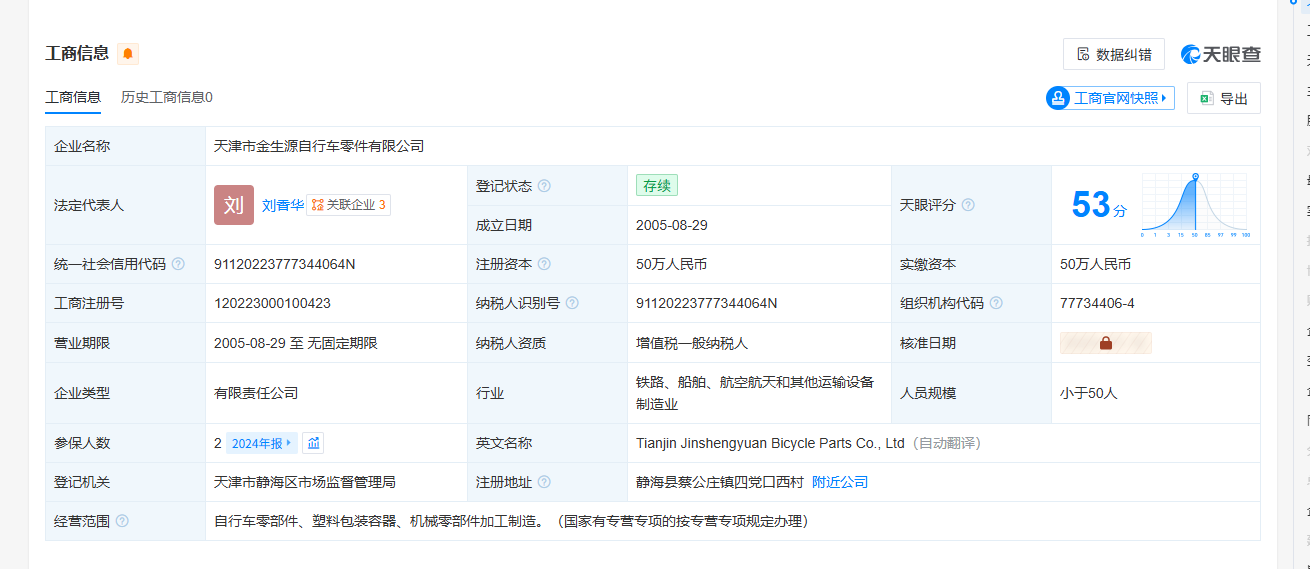The height and width of the screenshot is (569, 1310).
Task: Click help icon next to 天眼评分
Action: [x=968, y=205]
